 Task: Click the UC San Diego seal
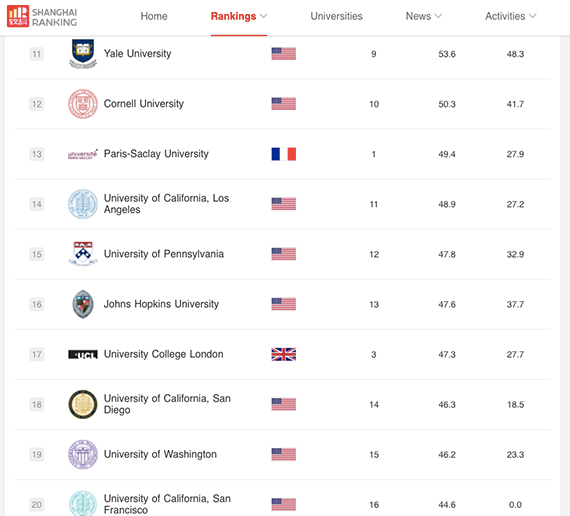(83, 404)
